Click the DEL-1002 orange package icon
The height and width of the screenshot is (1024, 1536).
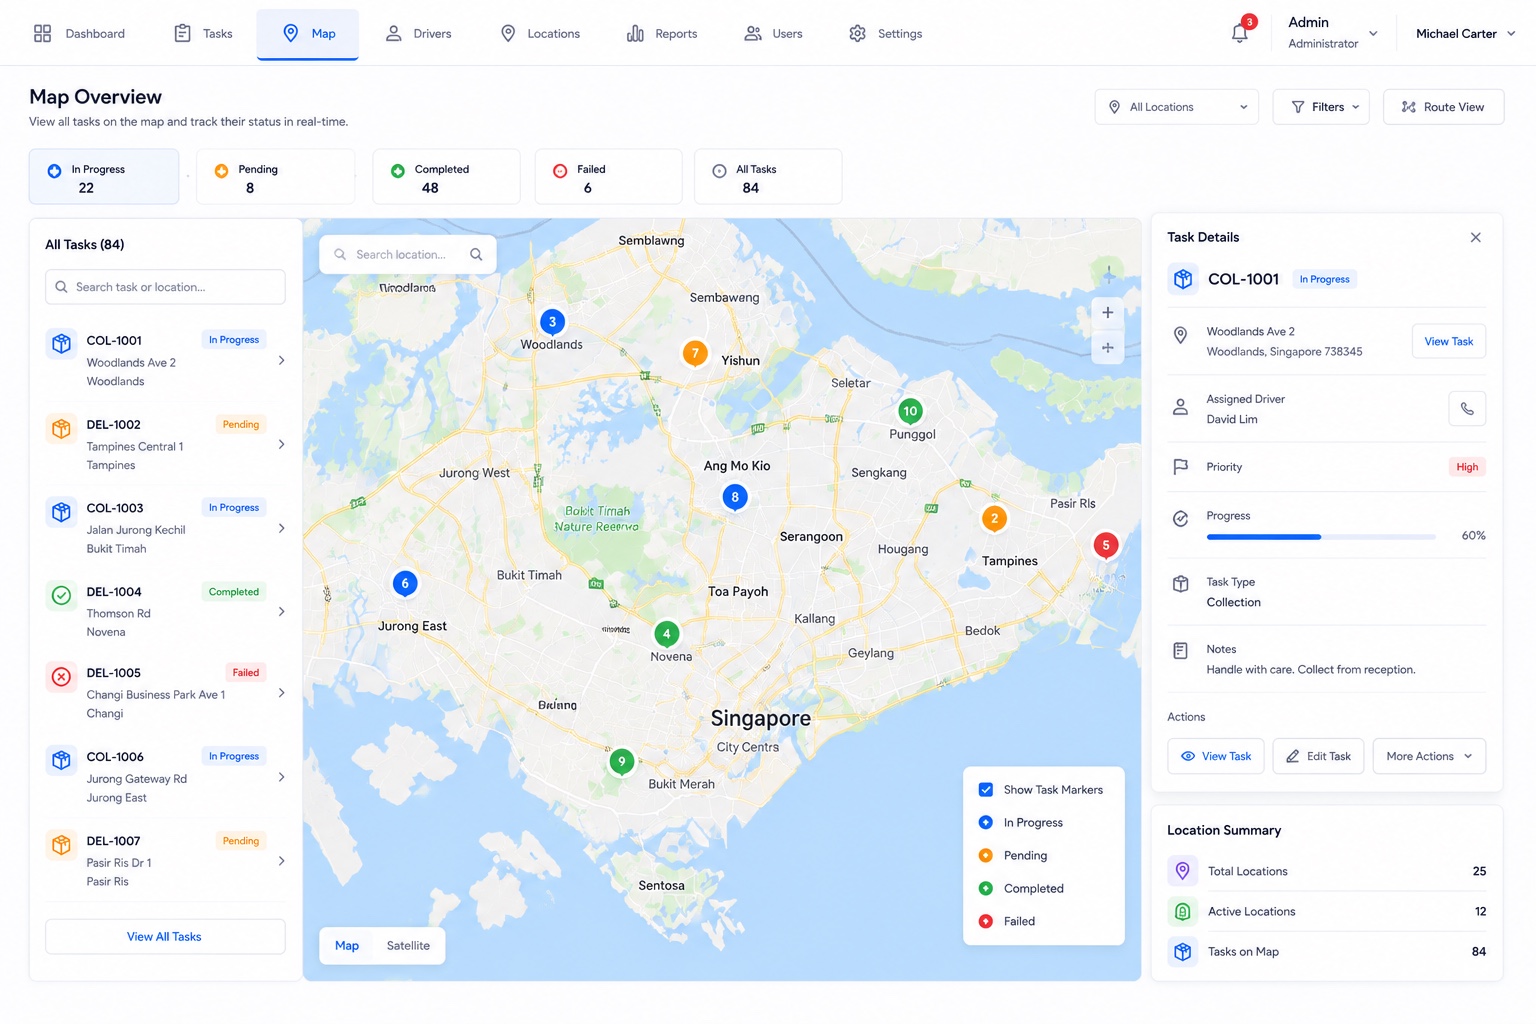click(61, 429)
